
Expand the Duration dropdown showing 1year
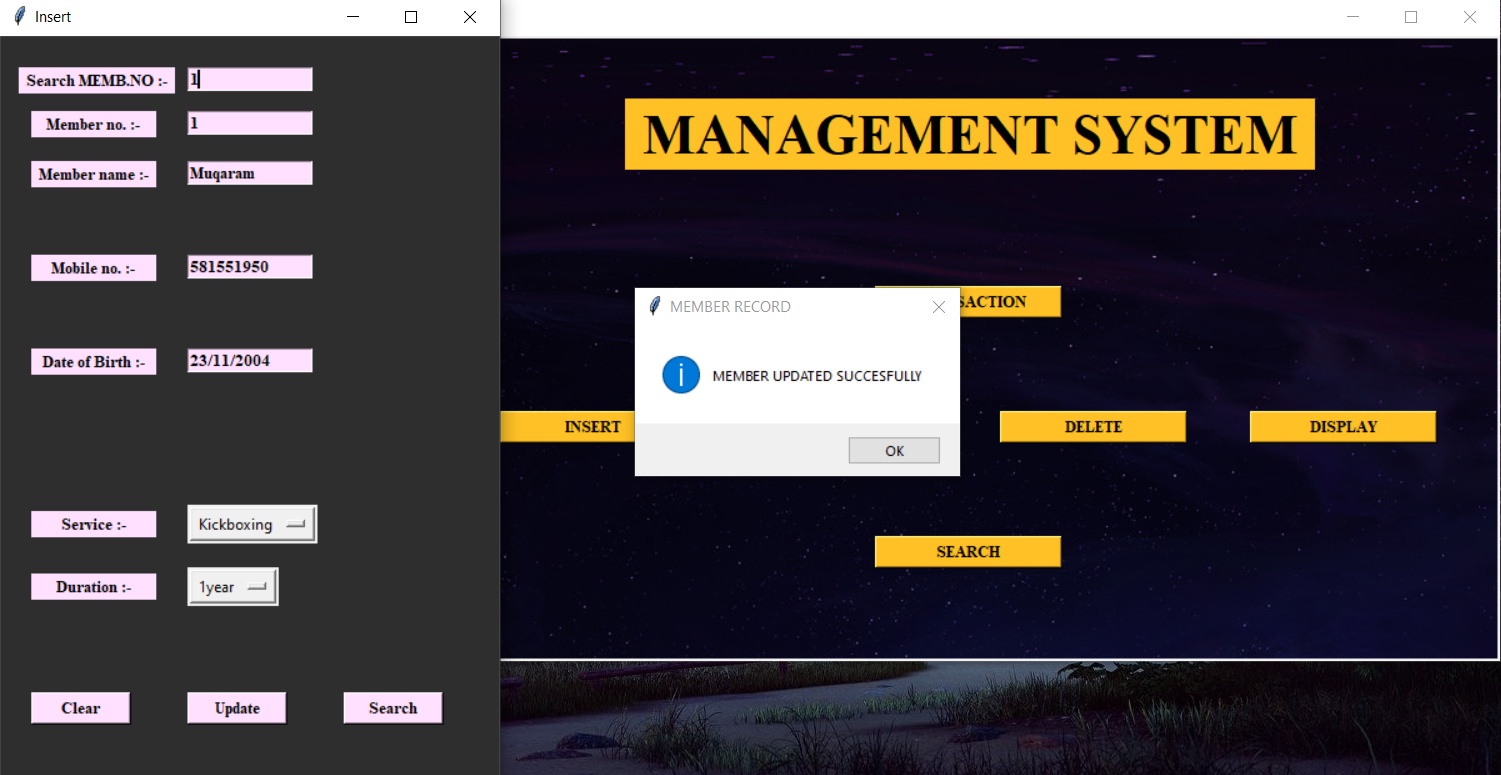[x=230, y=586]
